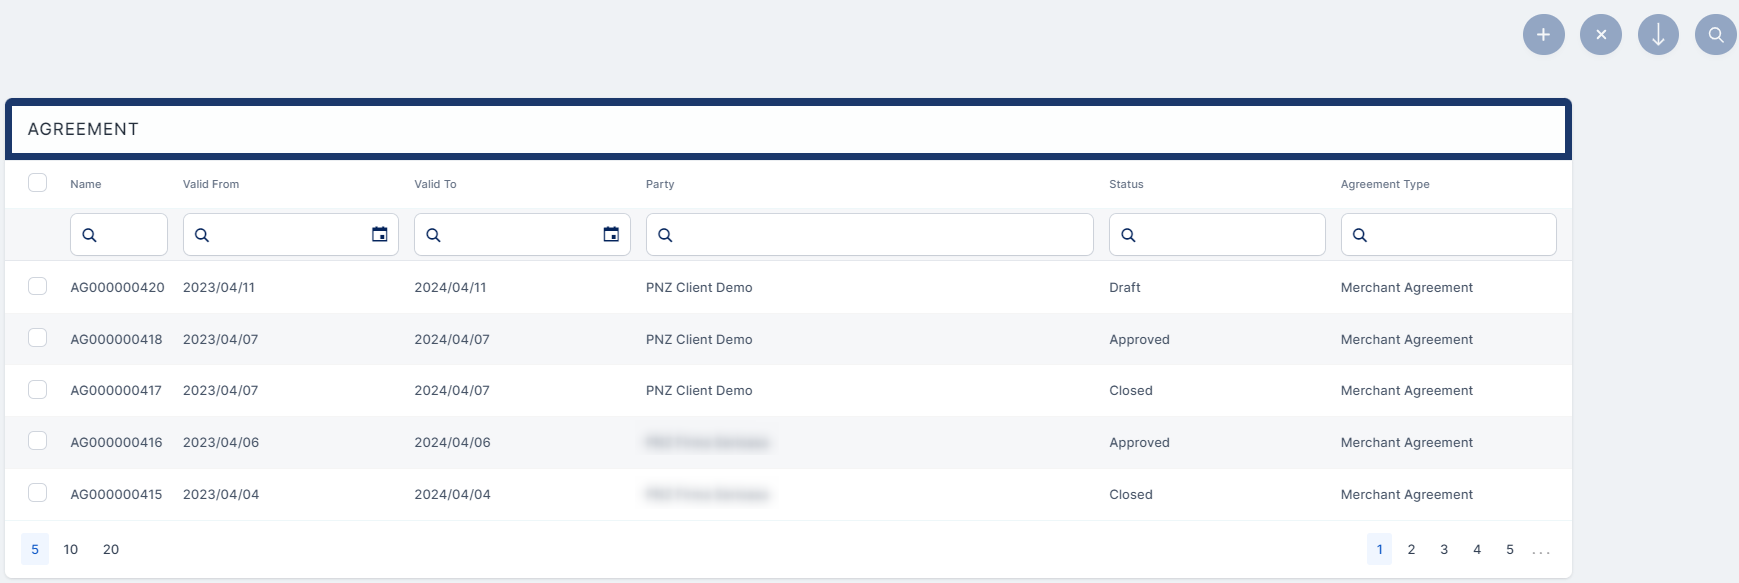Click the 2024/04/04 Valid To date
This screenshot has width=1739, height=583.
click(x=453, y=494)
